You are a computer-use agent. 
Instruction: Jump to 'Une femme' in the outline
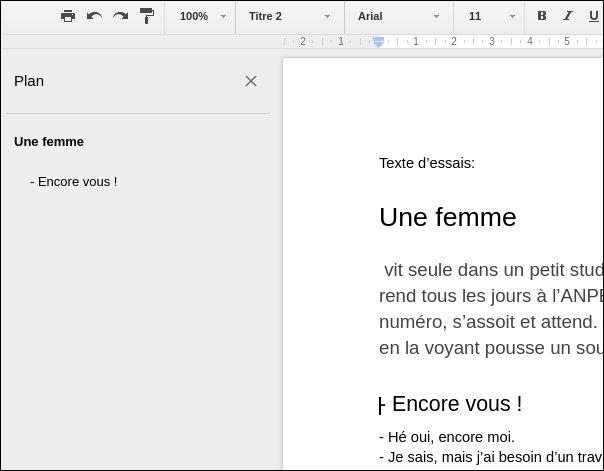point(49,142)
